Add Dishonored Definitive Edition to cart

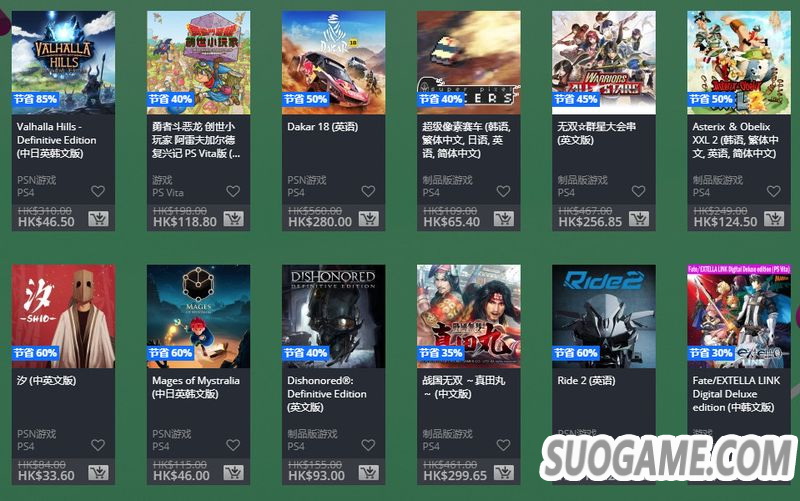click(368, 473)
